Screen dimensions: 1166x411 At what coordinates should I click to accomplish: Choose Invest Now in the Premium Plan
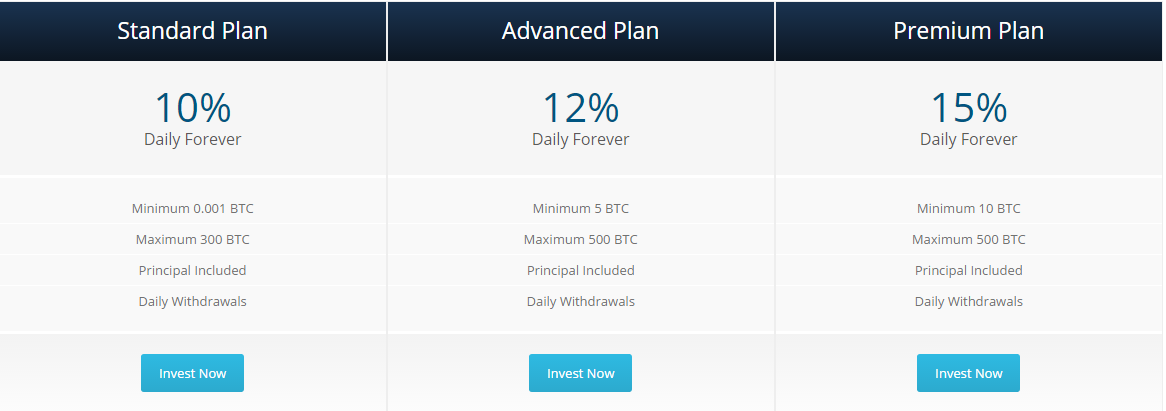coord(968,373)
